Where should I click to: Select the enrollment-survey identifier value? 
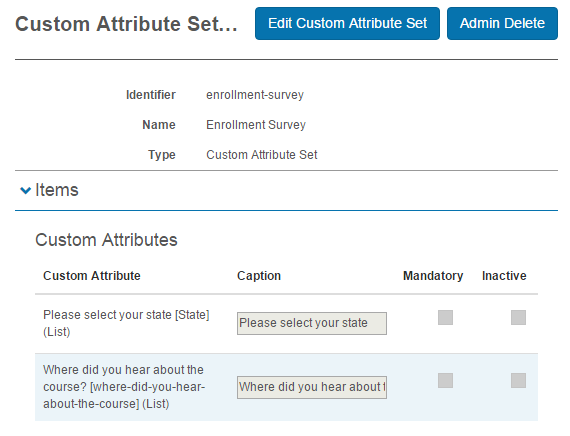[255, 95]
